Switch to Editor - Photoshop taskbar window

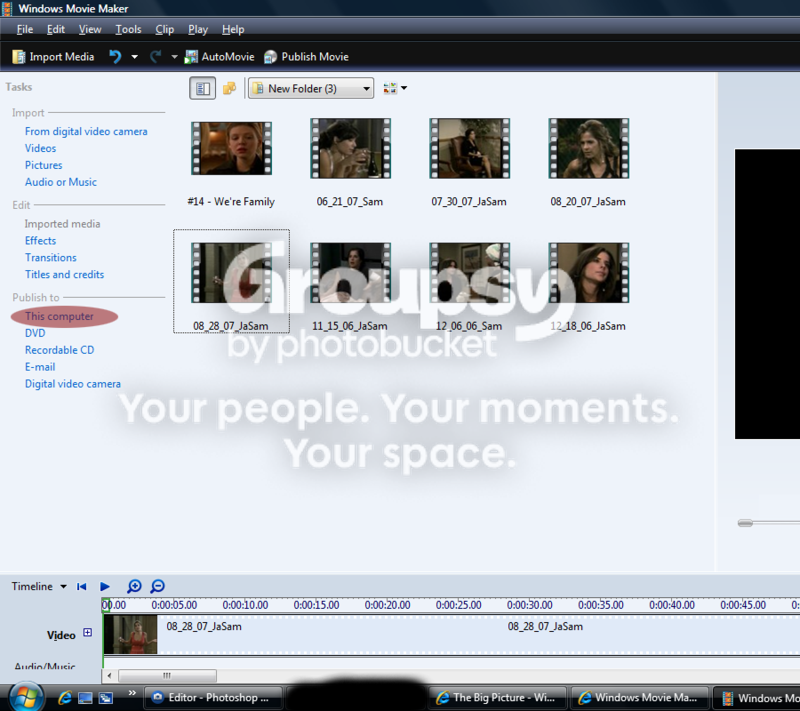[x=213, y=698]
